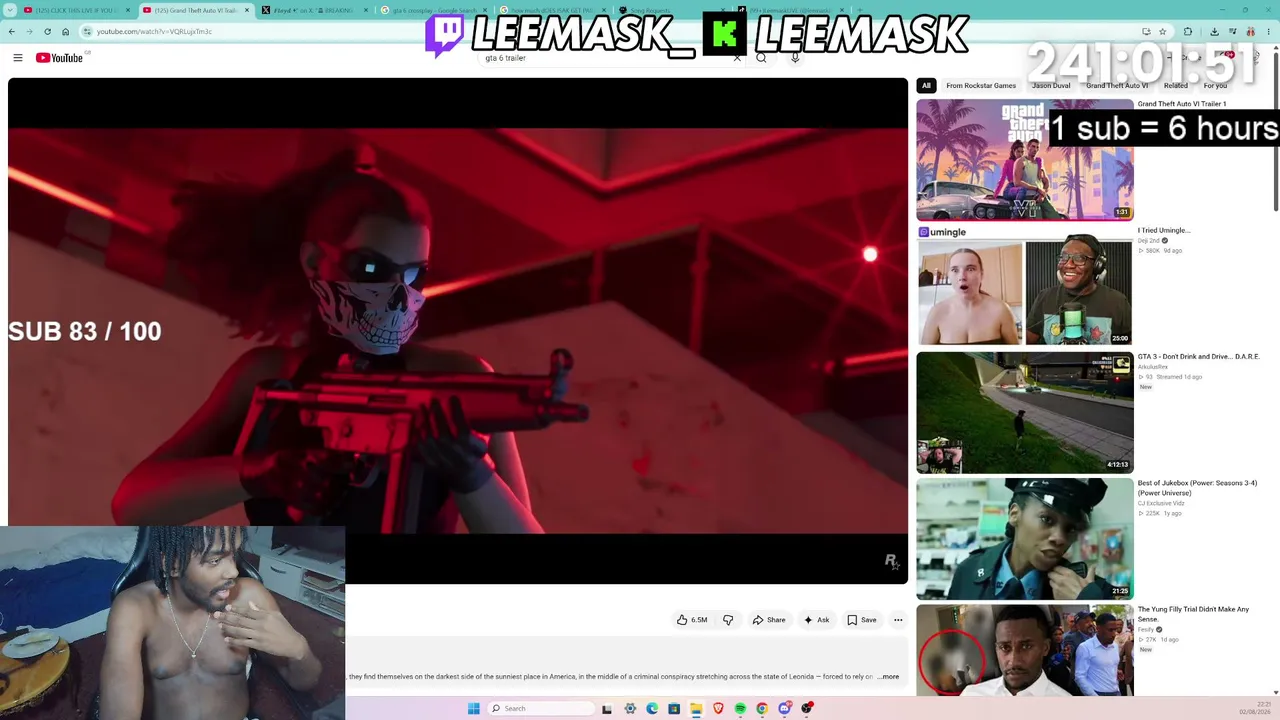Viewport: 1280px width, 720px height.
Task: Save the video to a playlist
Action: pos(862,620)
